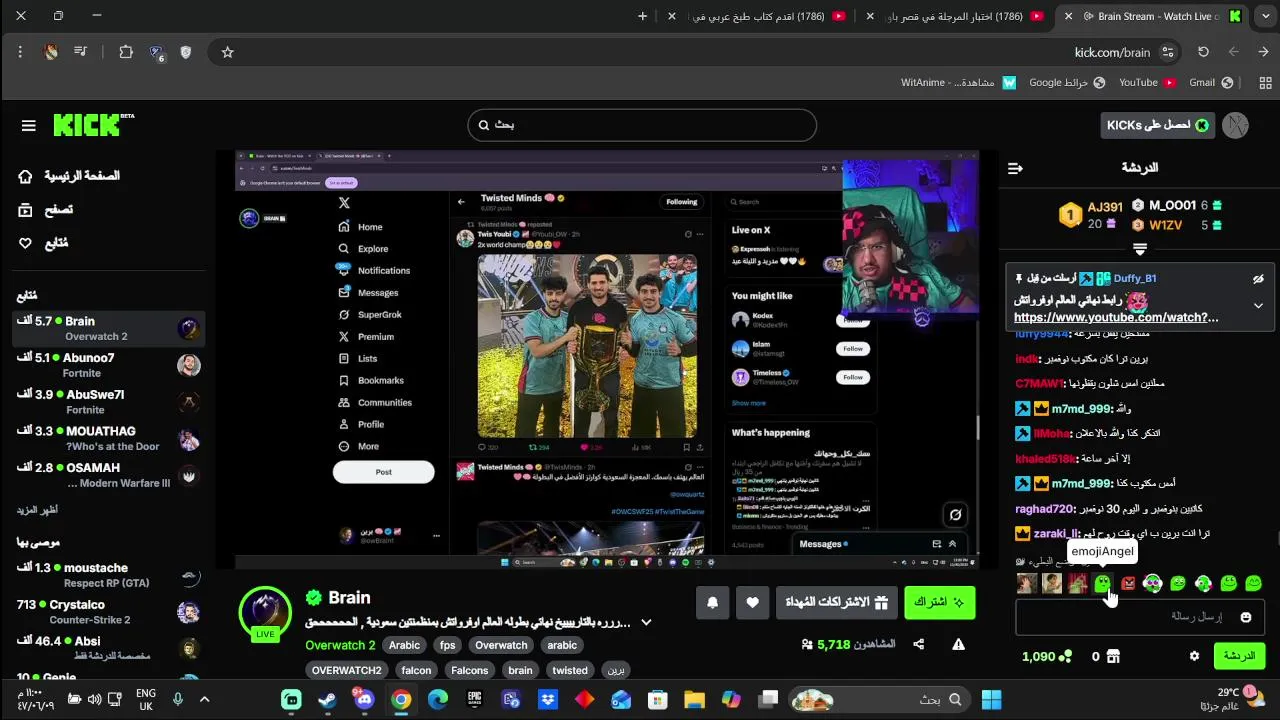Open the channel points shop icon
The width and height of the screenshot is (1280, 720).
[x=1112, y=656]
